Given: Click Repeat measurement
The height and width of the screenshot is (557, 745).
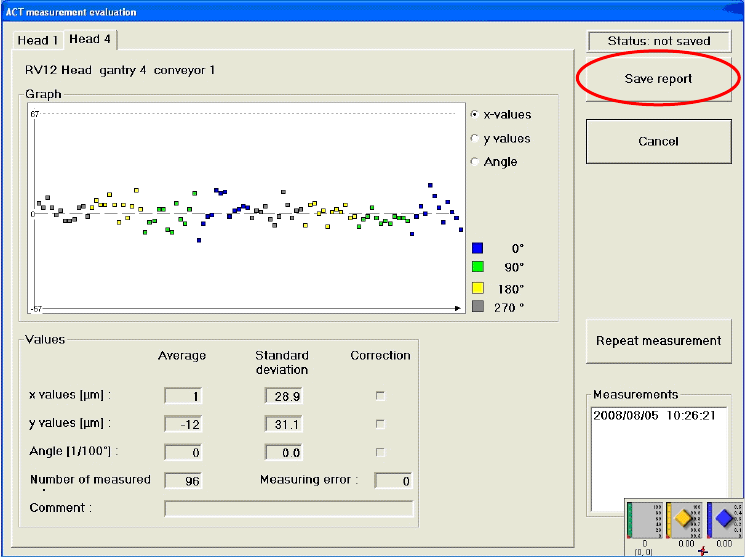Looking at the screenshot, I should pyautogui.click(x=658, y=341).
